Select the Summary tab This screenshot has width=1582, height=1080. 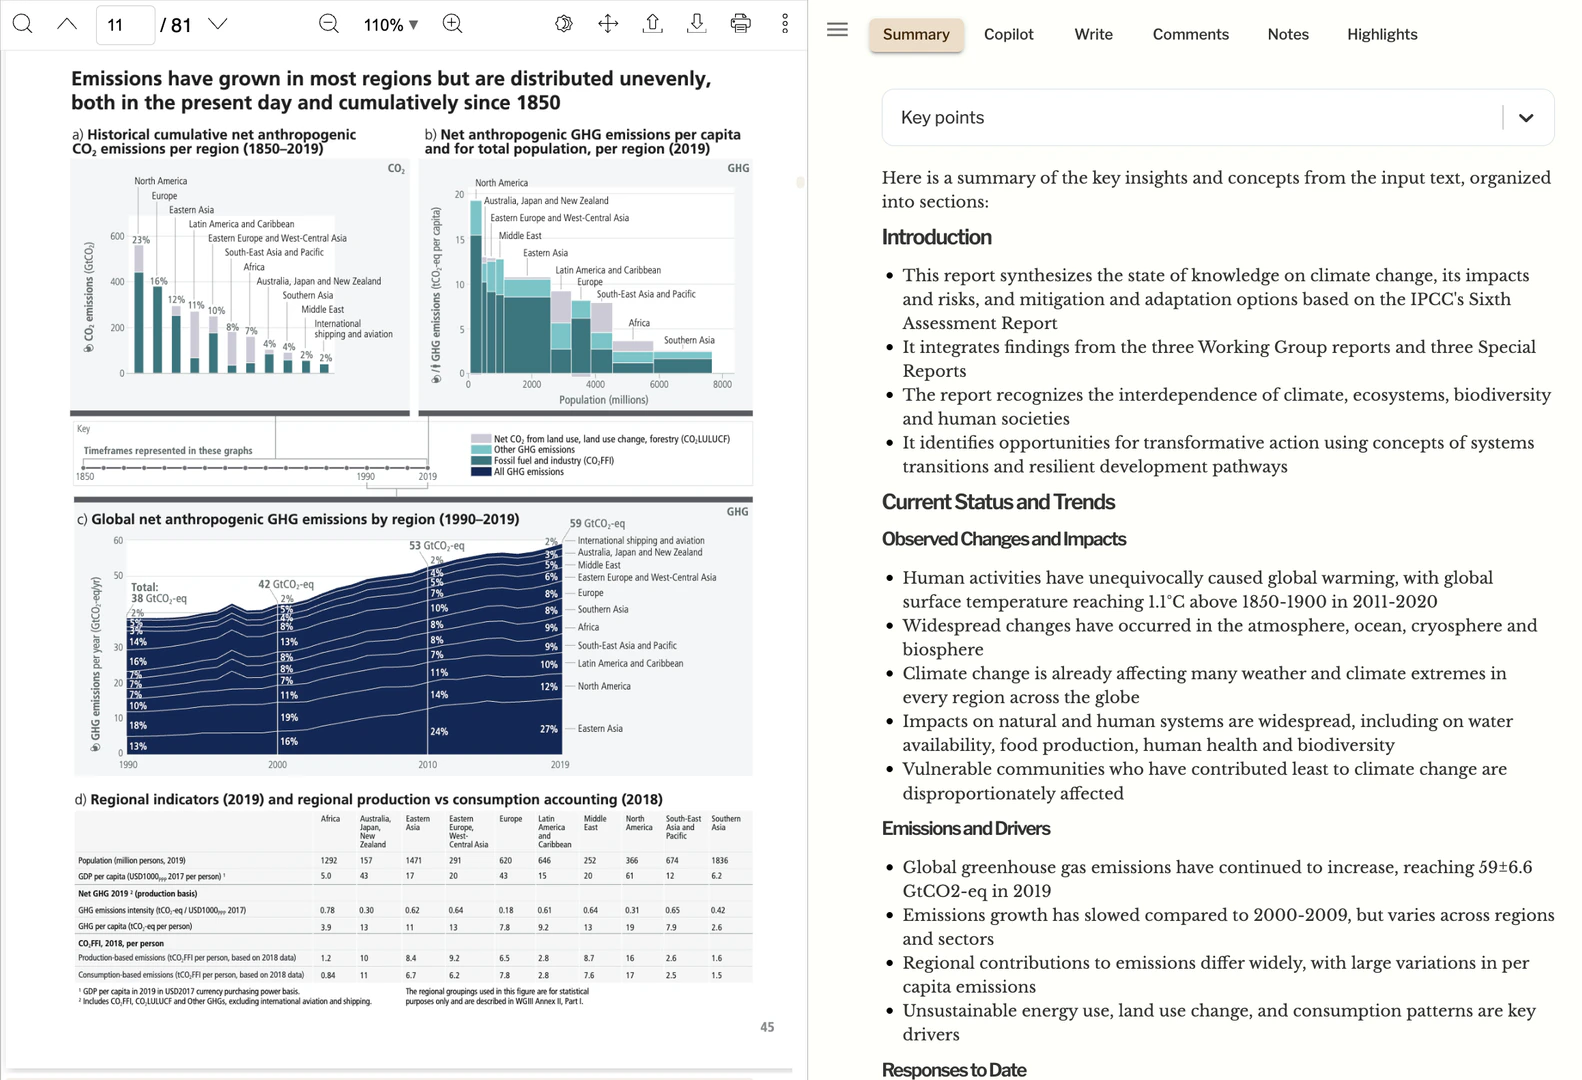[x=915, y=34]
